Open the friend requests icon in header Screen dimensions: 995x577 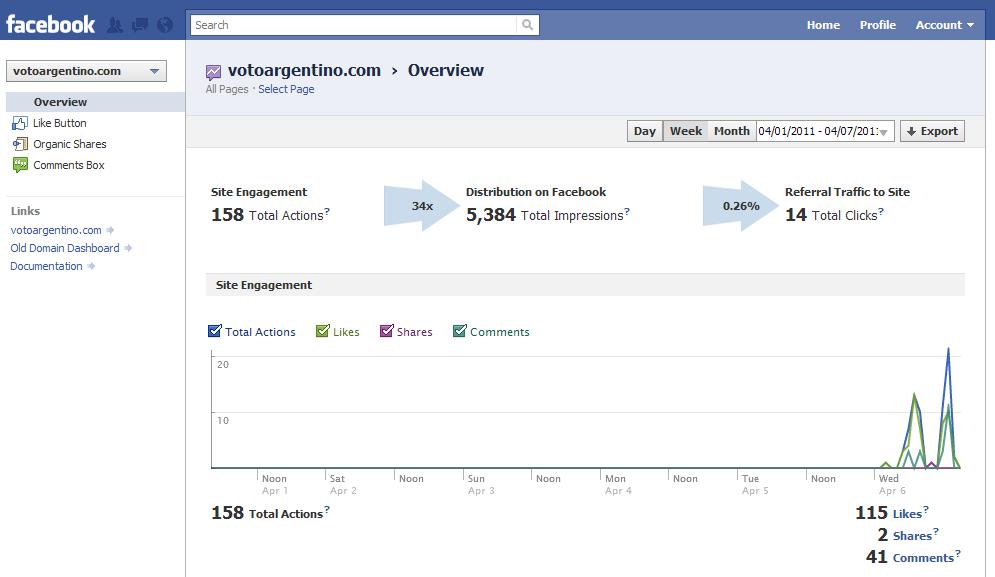(x=115, y=25)
